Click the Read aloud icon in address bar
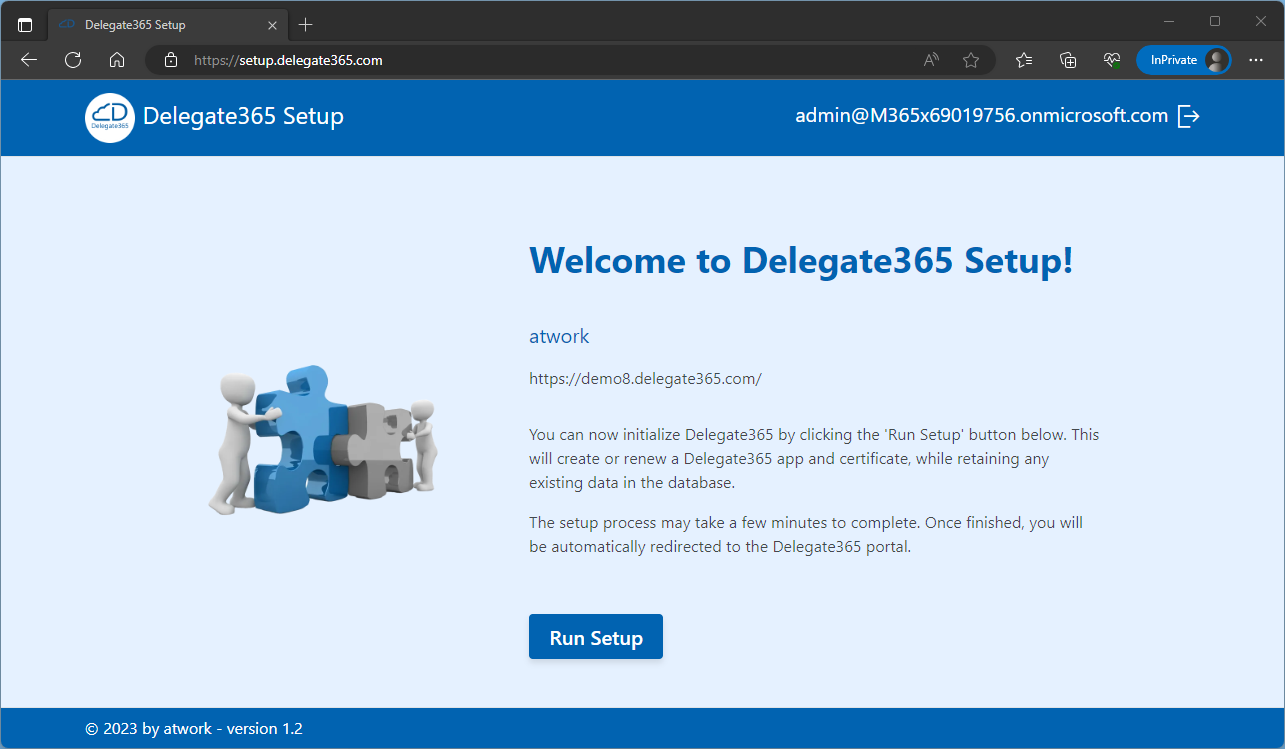The height and width of the screenshot is (749, 1285). (931, 60)
